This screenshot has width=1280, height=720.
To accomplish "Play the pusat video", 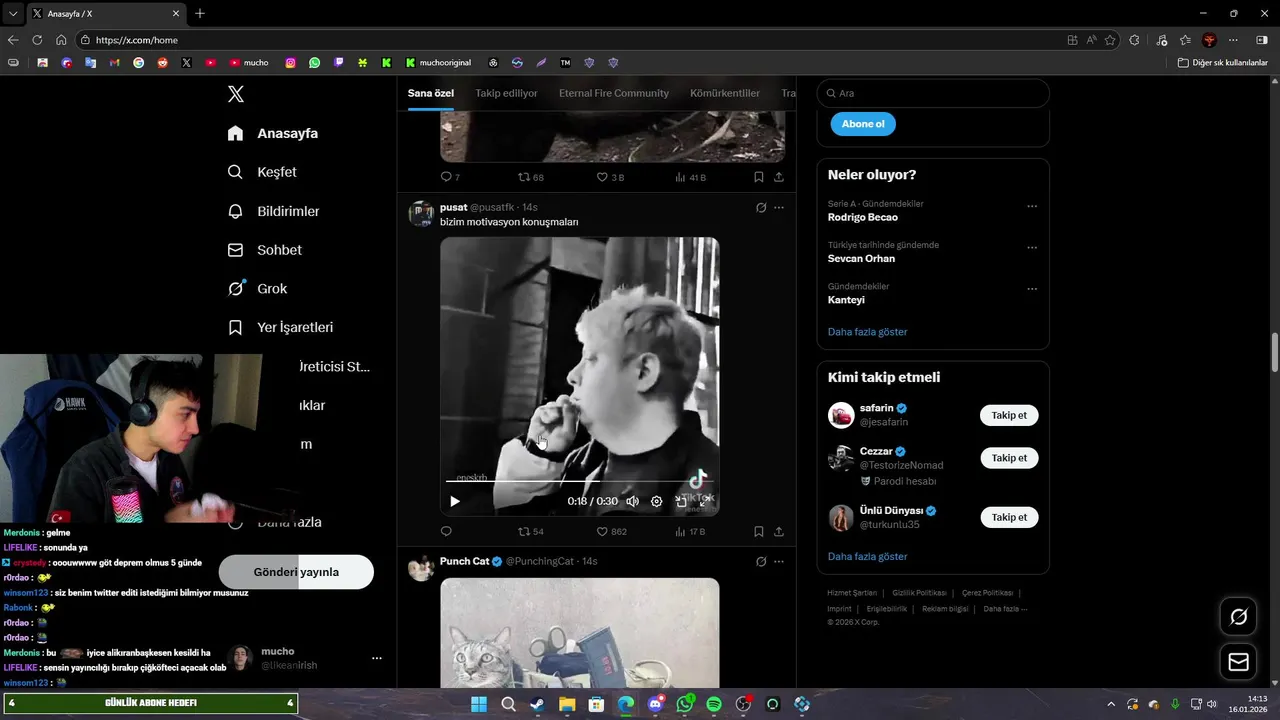I will 455,501.
